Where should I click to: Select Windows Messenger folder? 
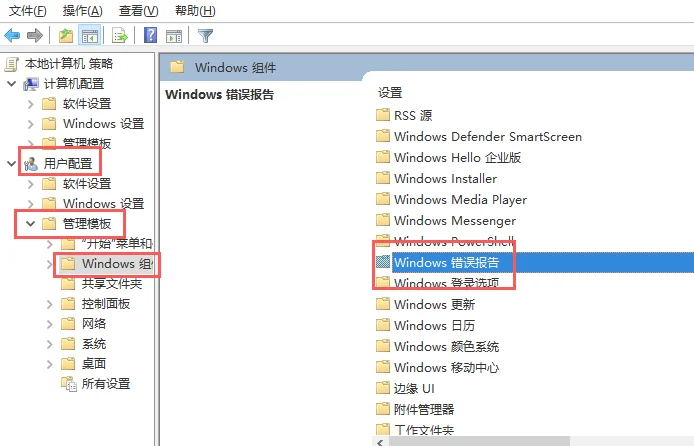click(x=455, y=221)
